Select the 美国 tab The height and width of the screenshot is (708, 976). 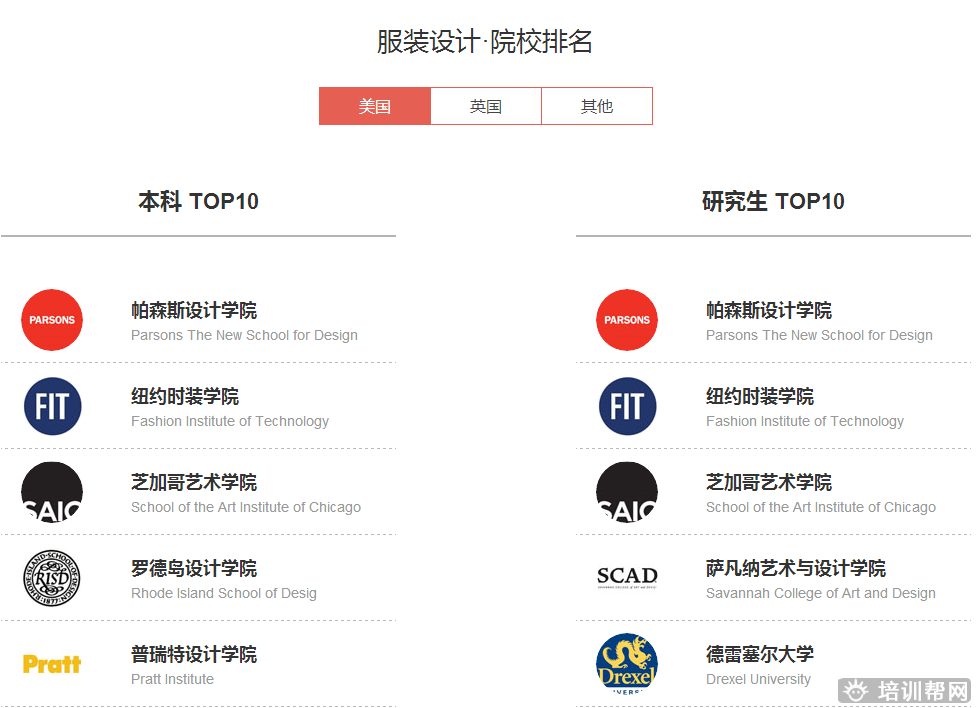pyautogui.click(x=375, y=106)
